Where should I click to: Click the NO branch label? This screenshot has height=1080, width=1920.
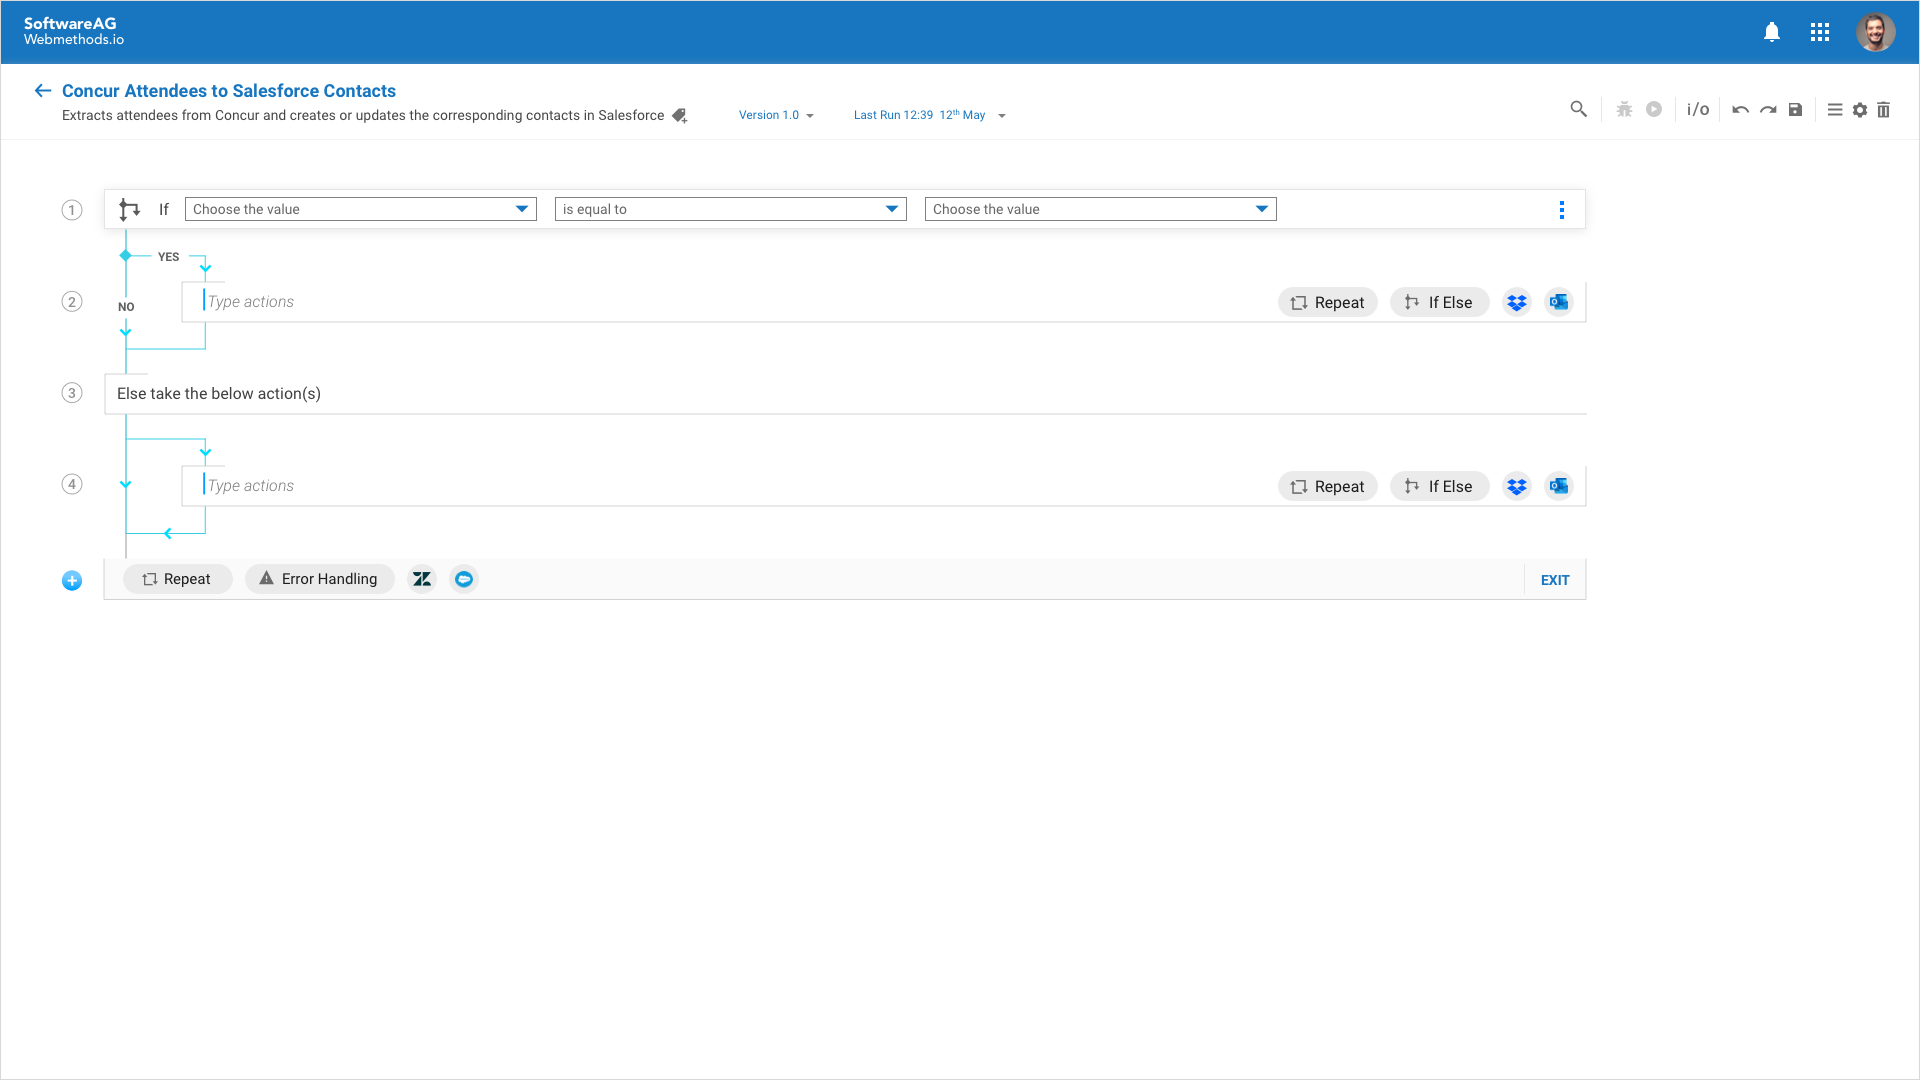pyautogui.click(x=126, y=307)
